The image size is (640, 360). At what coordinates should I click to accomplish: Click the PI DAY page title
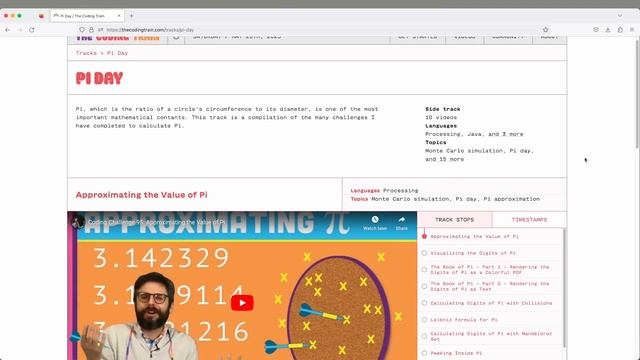pos(99,78)
